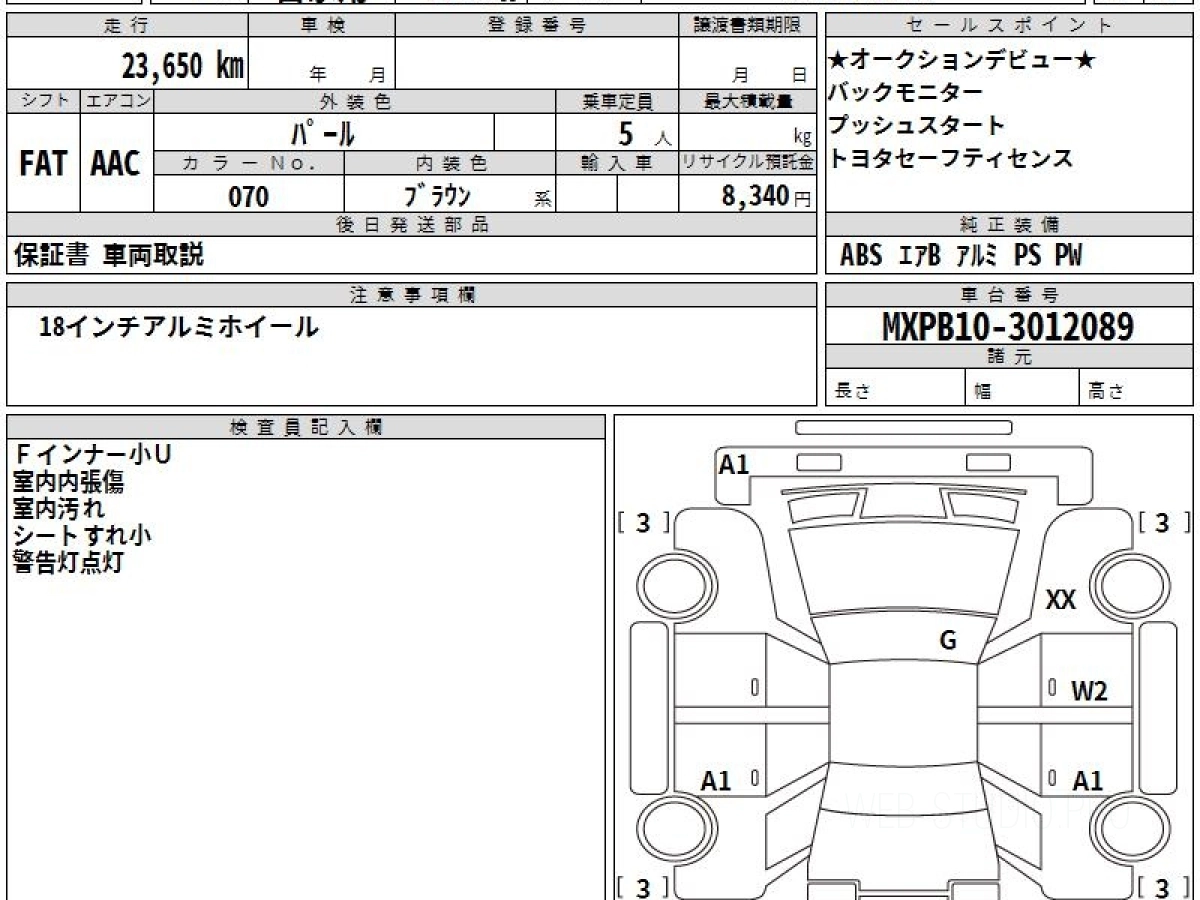
Task: Select the リサイクル預託金 header
Action: (748, 163)
